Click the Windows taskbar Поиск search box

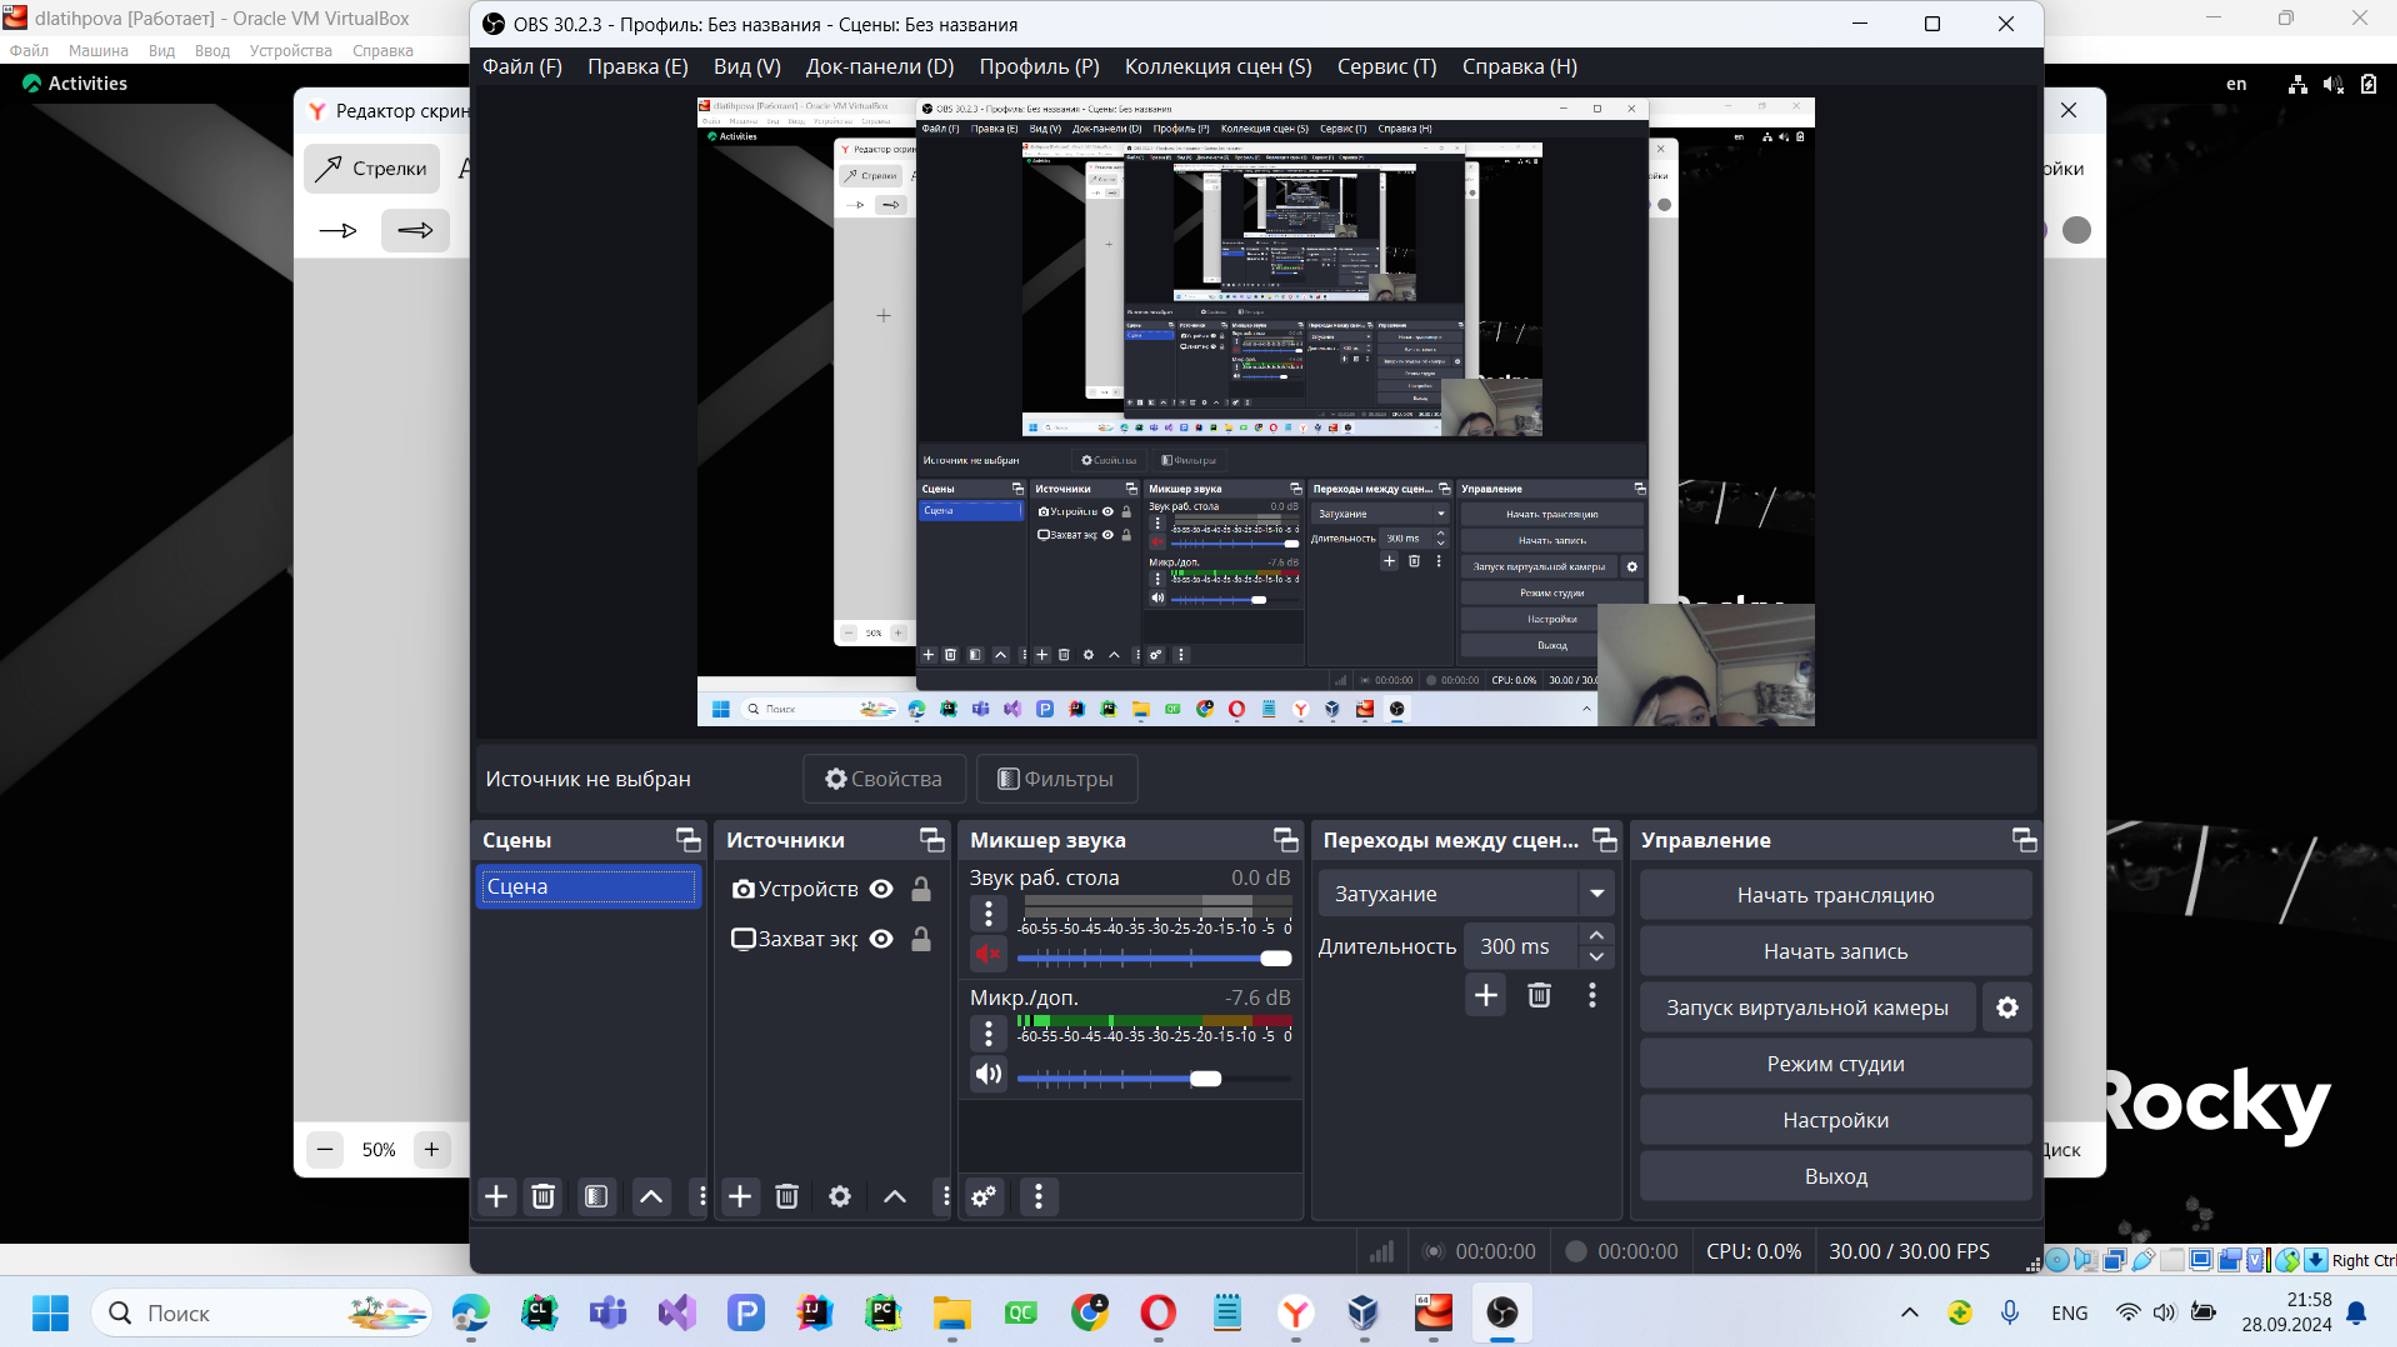tap(263, 1312)
